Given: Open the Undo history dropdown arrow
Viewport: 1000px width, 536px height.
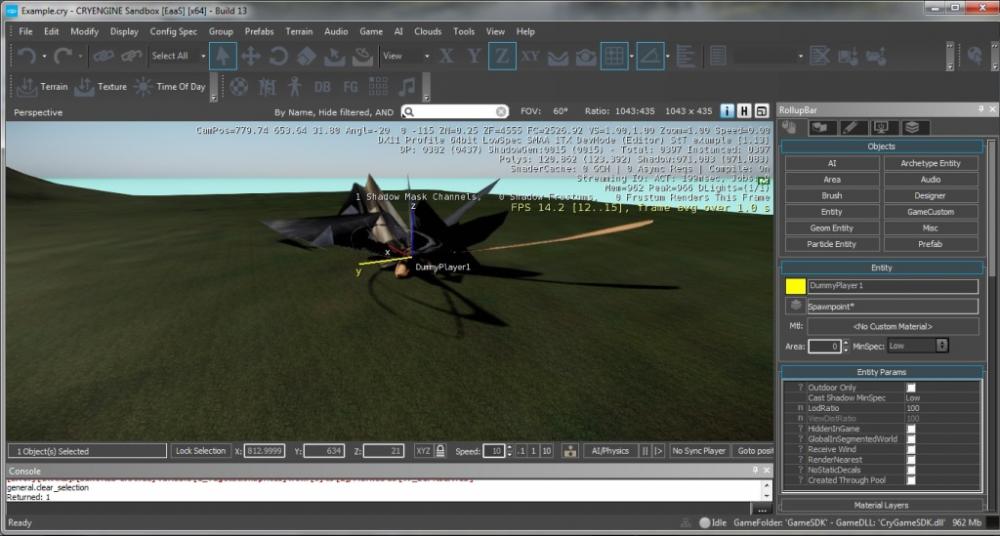Looking at the screenshot, I should 44,56.
